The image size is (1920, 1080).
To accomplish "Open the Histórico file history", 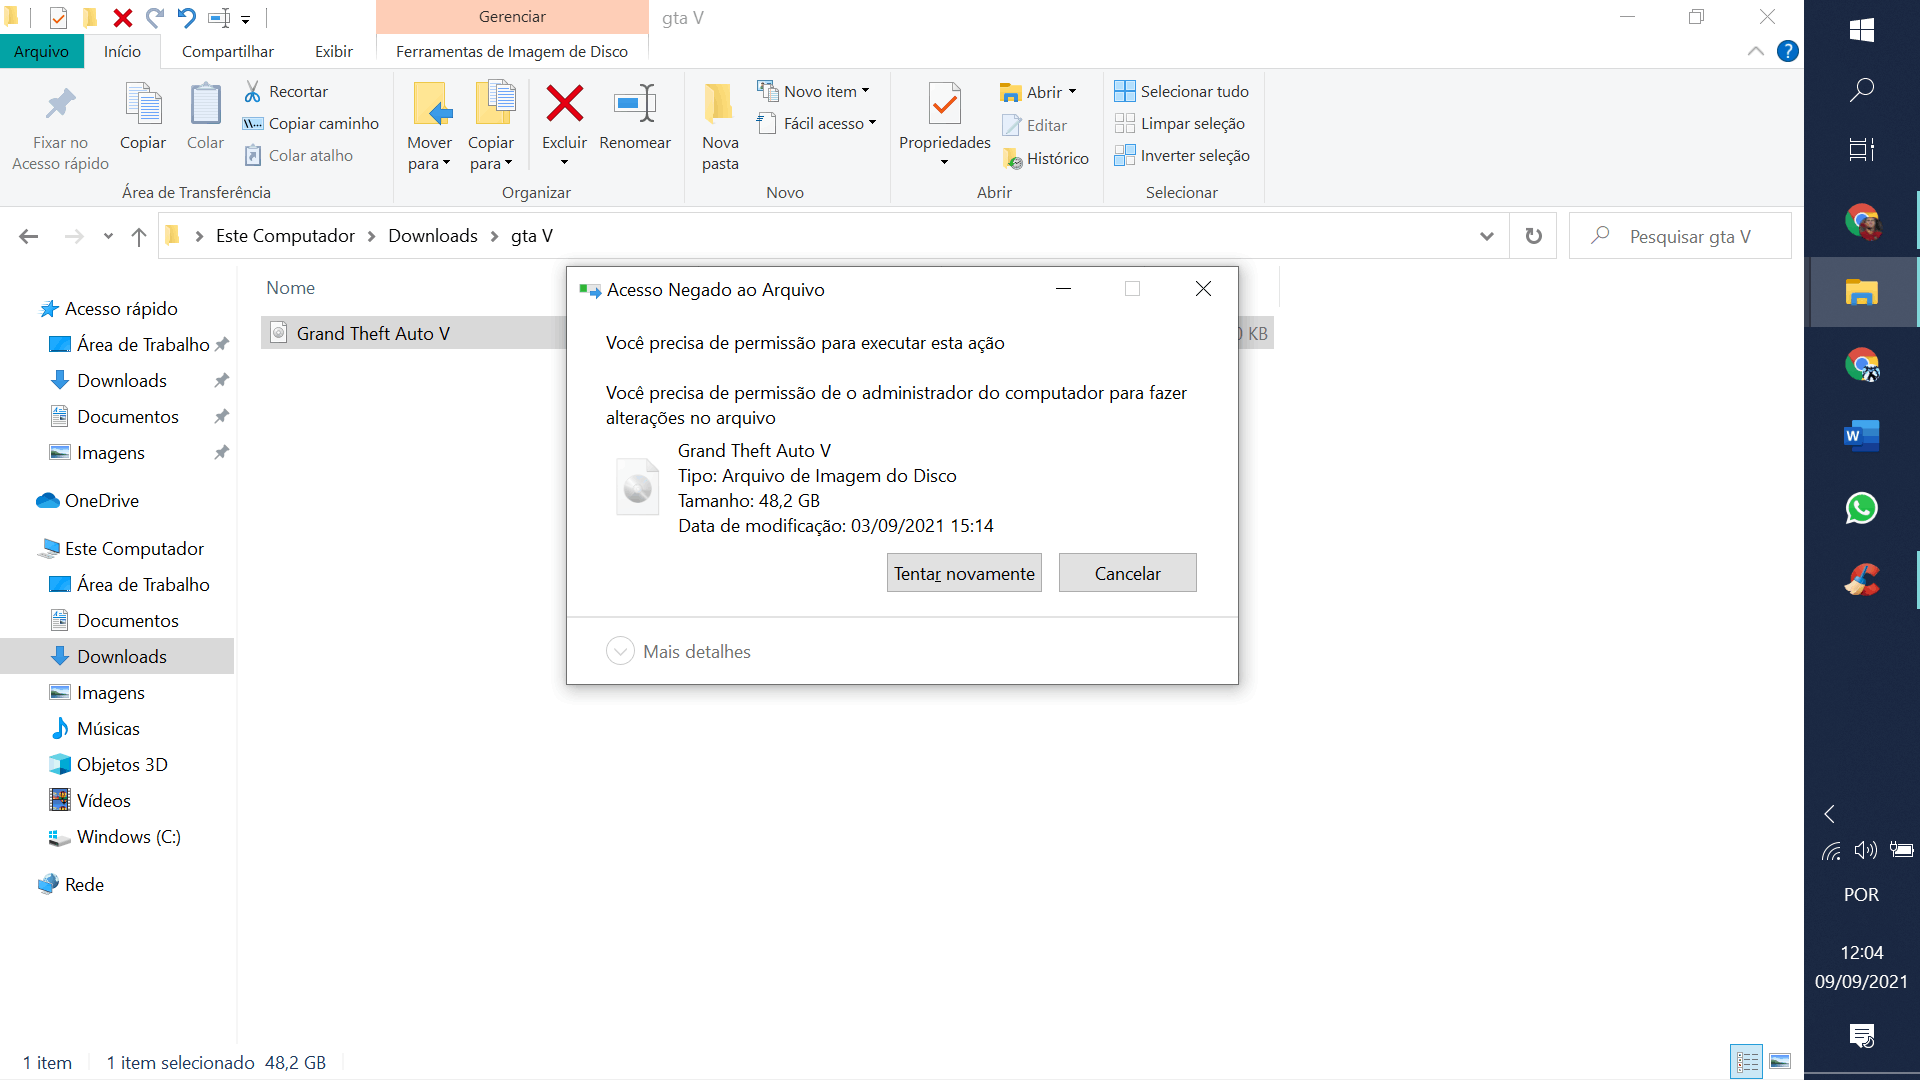I will click(1045, 158).
